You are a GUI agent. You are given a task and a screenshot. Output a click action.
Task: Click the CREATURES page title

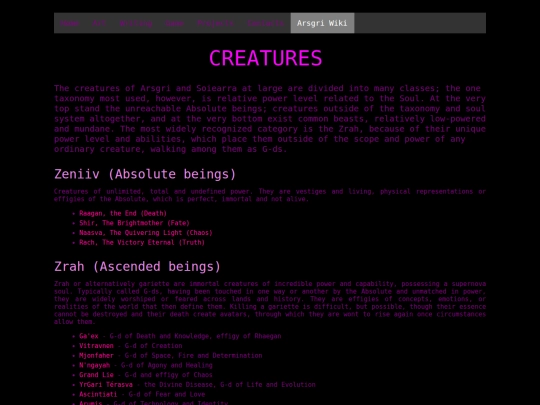coord(266,58)
